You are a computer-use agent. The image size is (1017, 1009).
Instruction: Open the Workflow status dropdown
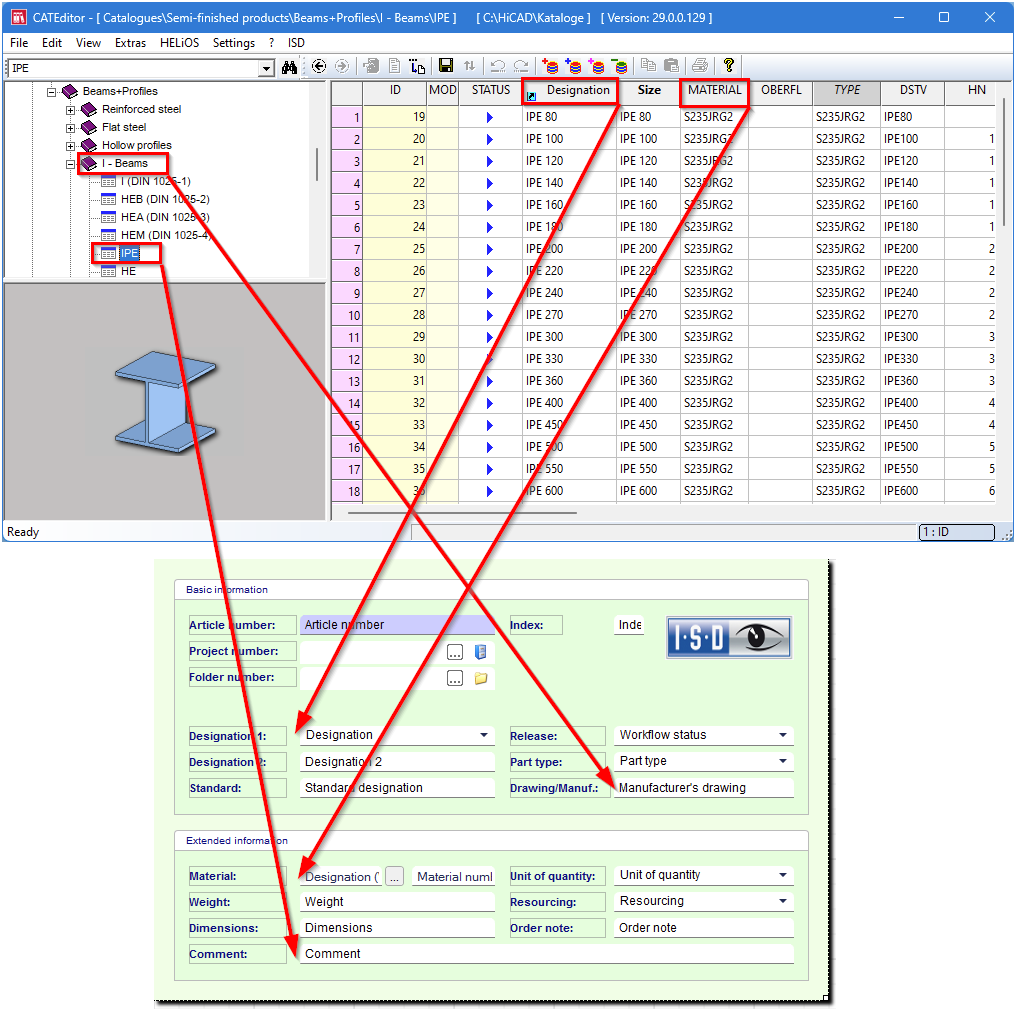pyautogui.click(x=783, y=735)
